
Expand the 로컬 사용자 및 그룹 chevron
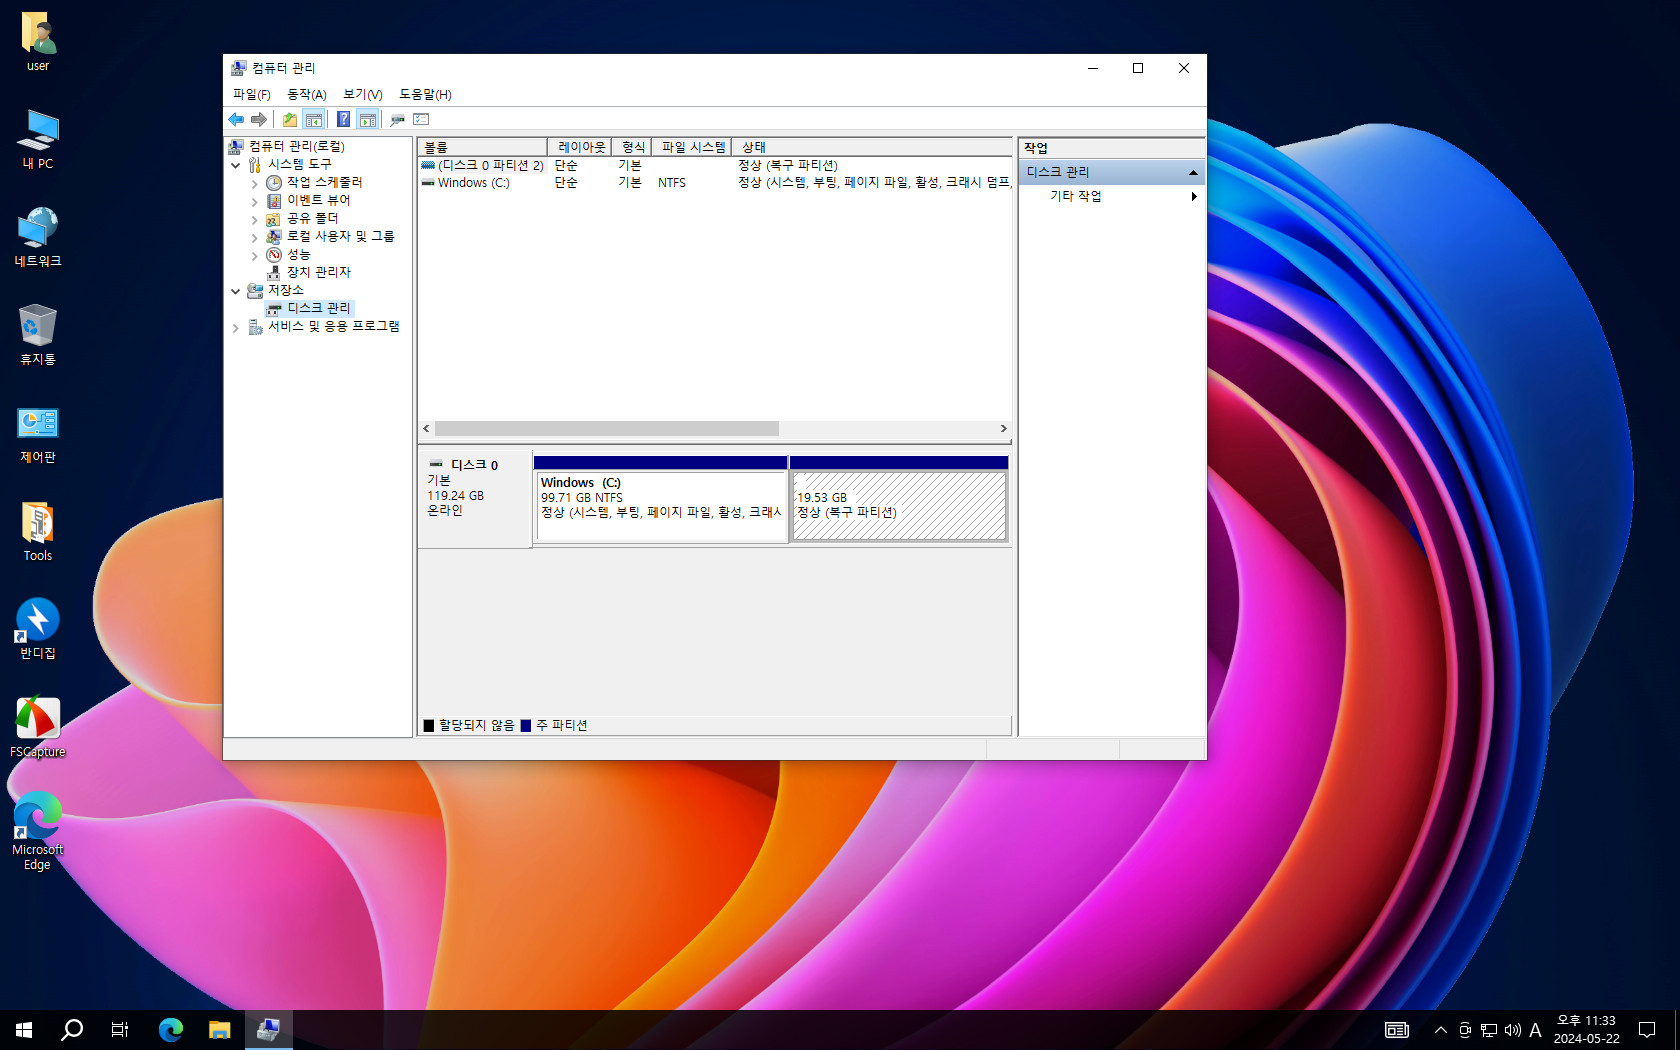pyautogui.click(x=255, y=237)
